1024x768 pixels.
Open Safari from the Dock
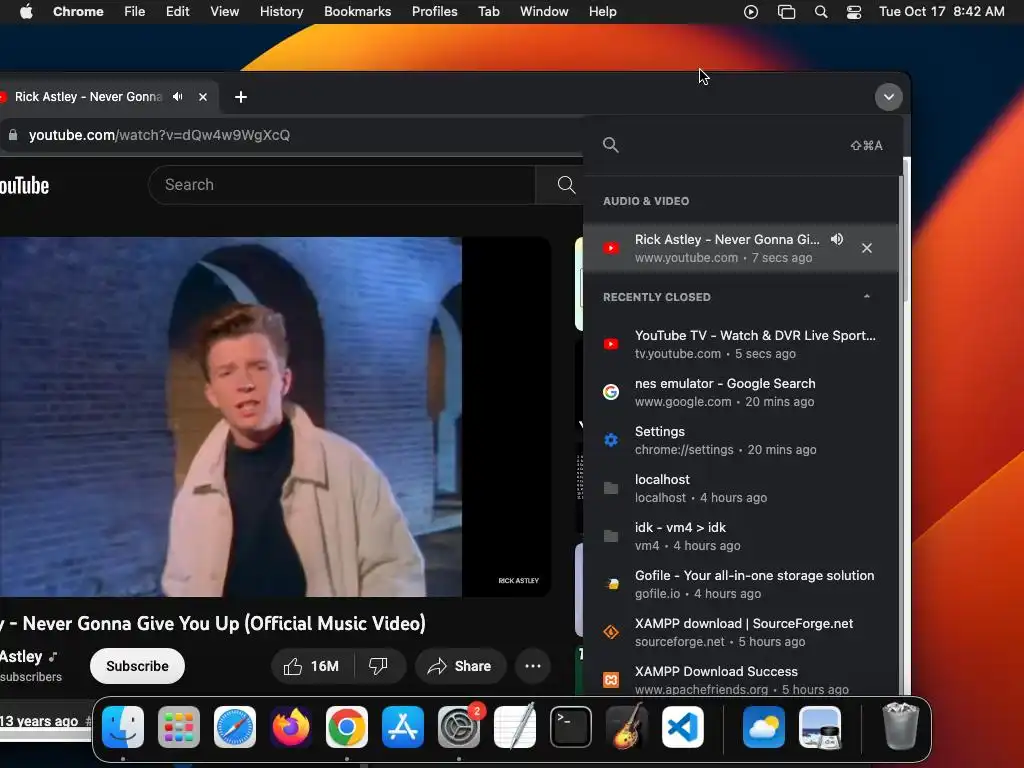coord(235,727)
